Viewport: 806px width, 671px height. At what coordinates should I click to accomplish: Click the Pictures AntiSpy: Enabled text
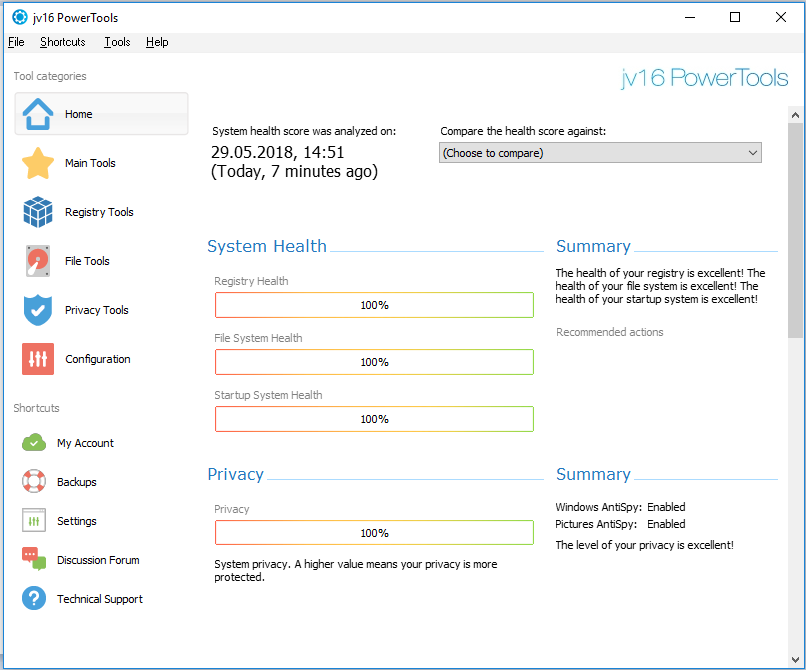pyautogui.click(x=620, y=524)
